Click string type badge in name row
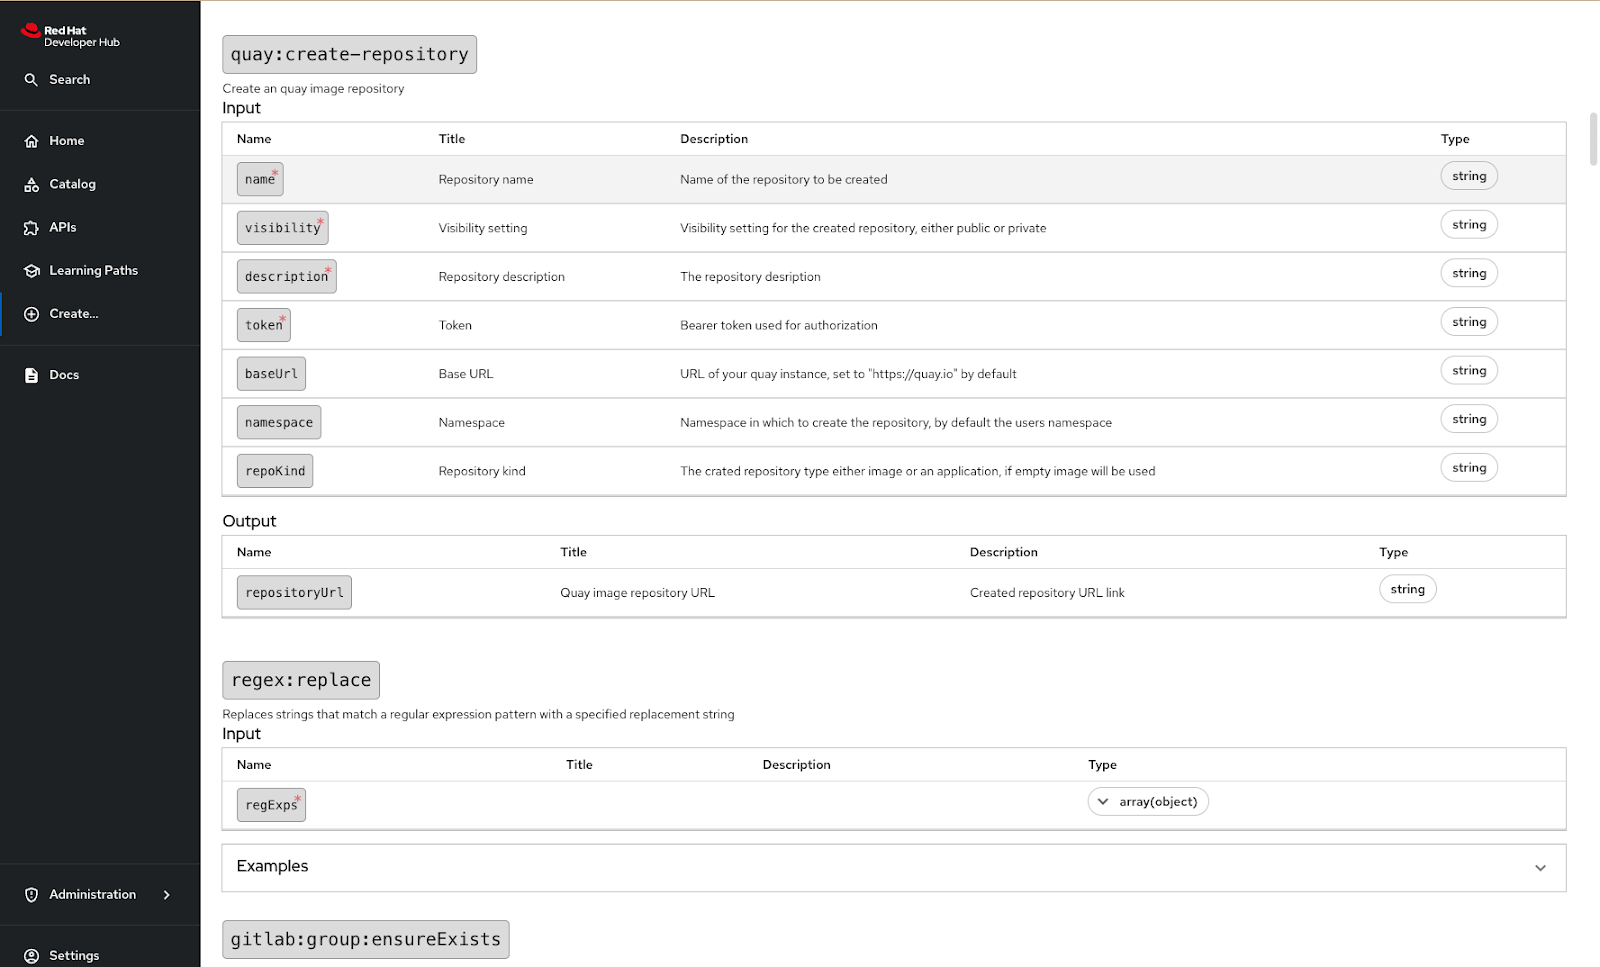1600x967 pixels. tap(1469, 176)
